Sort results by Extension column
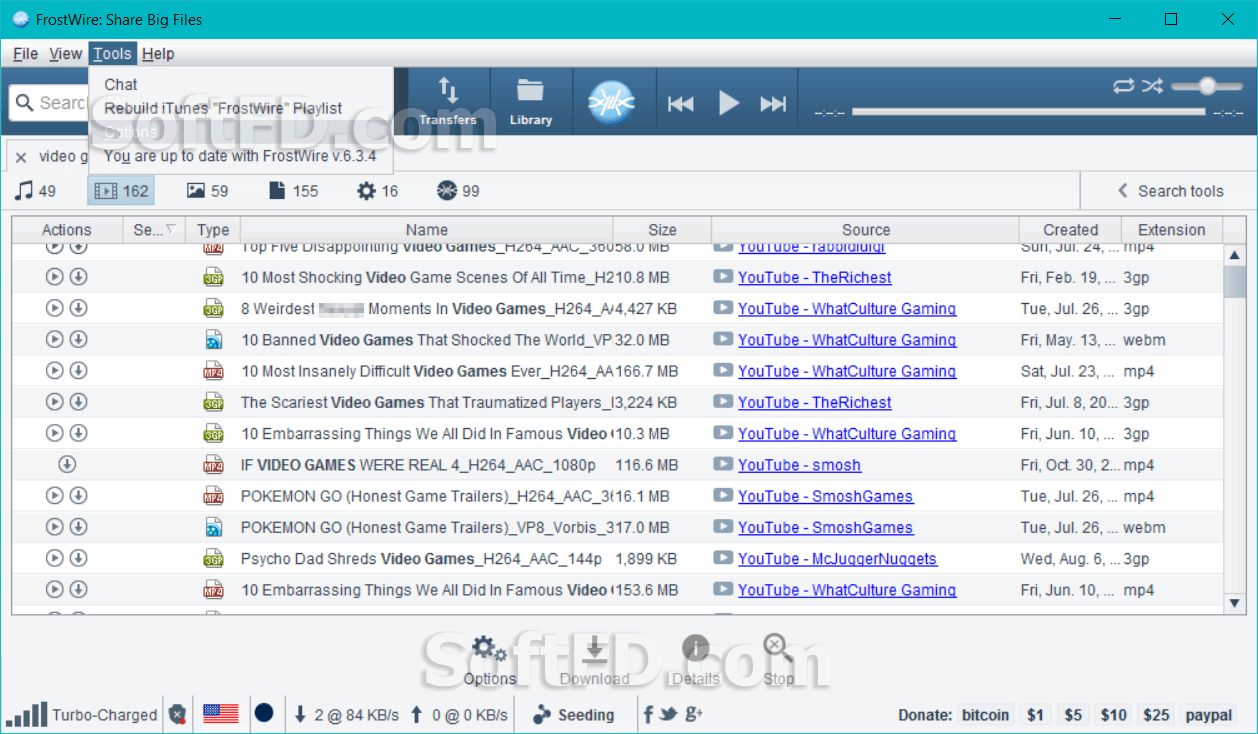Viewport: 1258px width, 734px height. [1171, 230]
